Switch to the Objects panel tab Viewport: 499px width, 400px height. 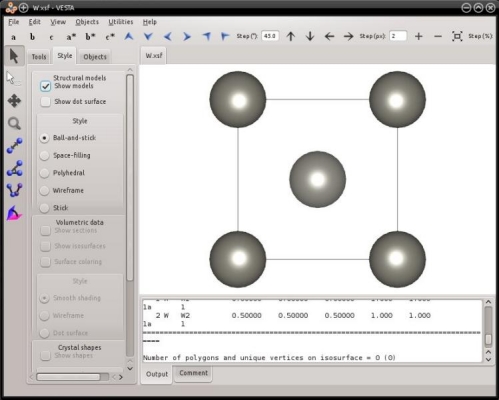95,57
